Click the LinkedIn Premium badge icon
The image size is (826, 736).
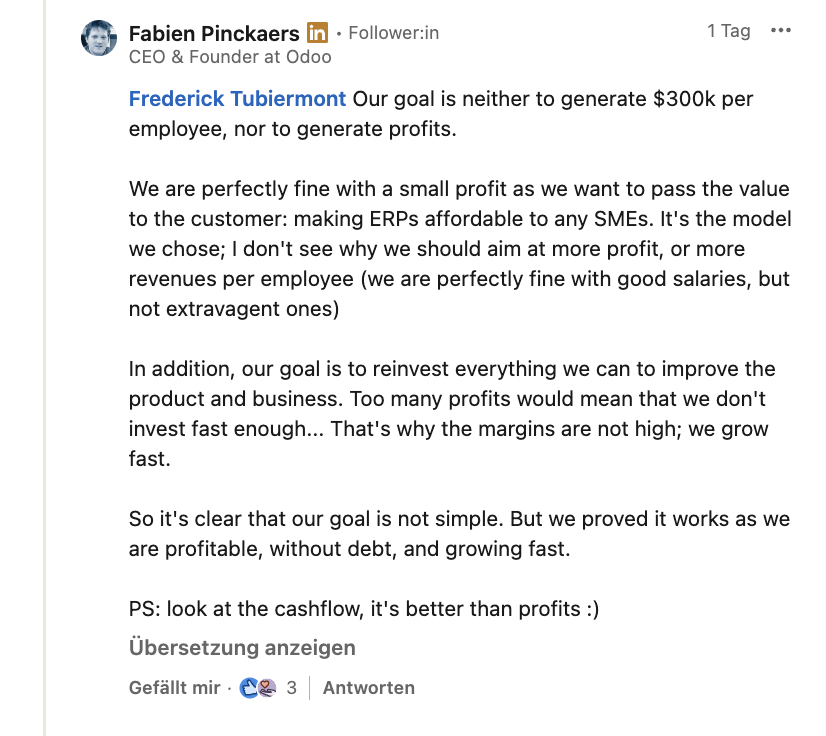tap(317, 33)
